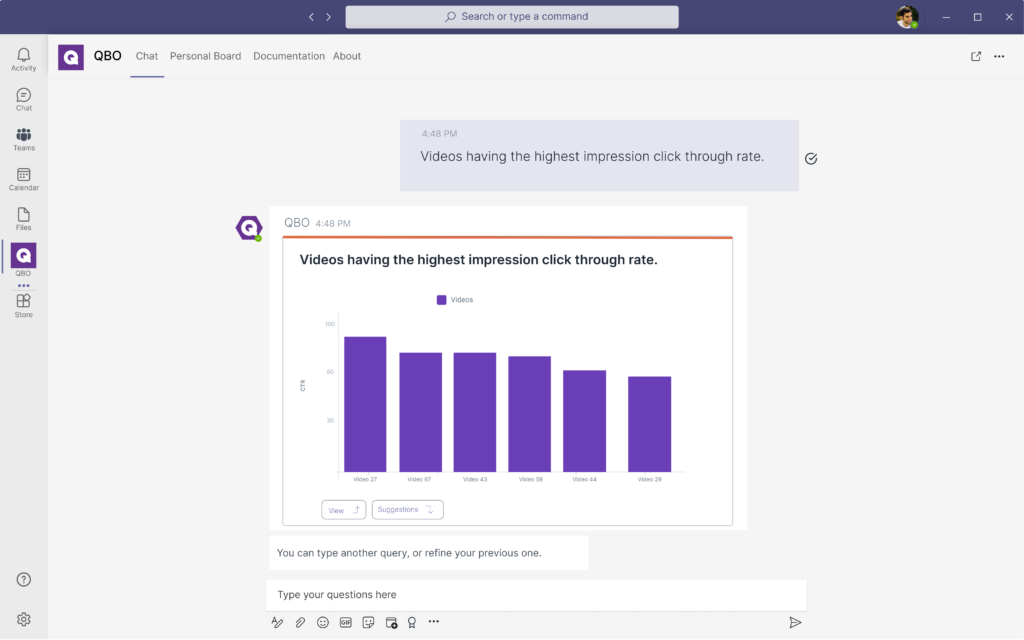Insert a GIF using the GIF icon

(346, 622)
